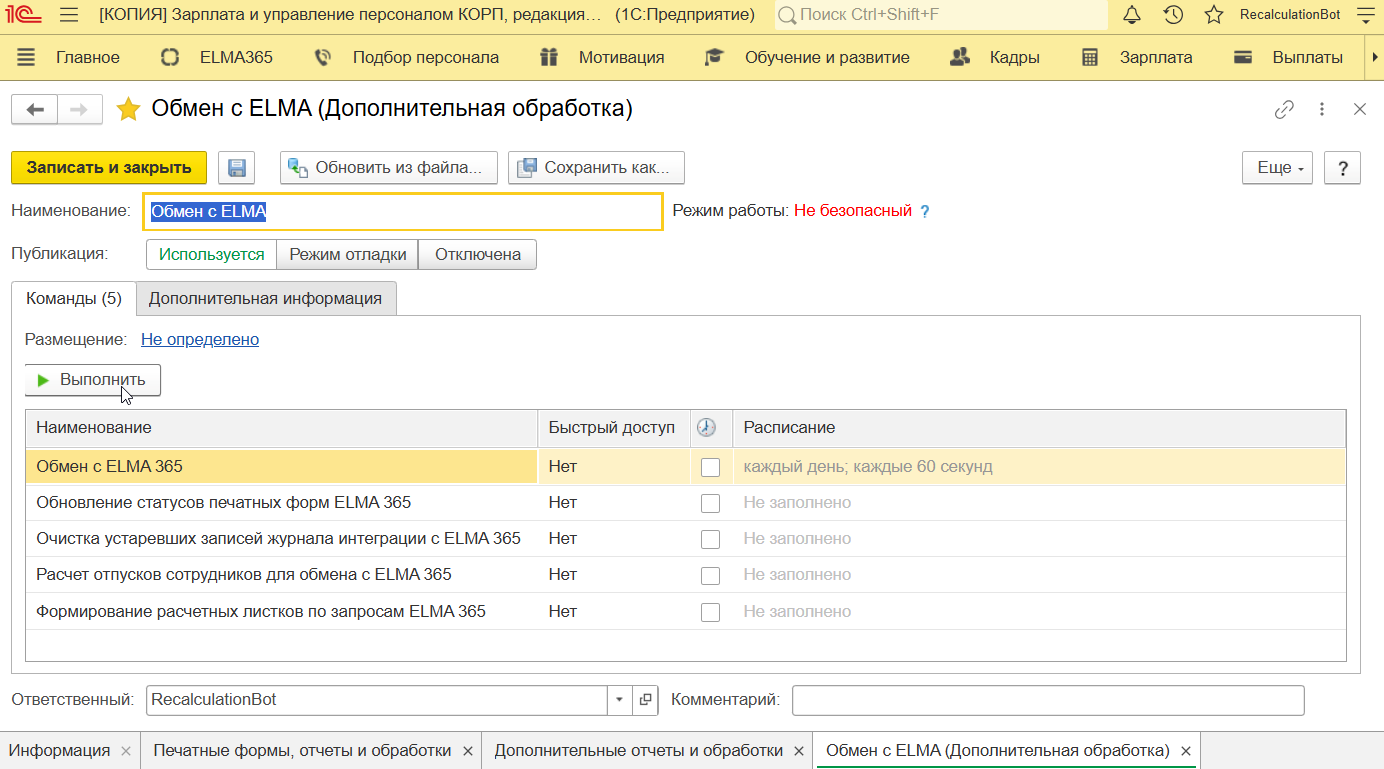Viewport: 1384px width, 769px height.
Task: Open the 1C main menu logo icon
Action: [25, 15]
